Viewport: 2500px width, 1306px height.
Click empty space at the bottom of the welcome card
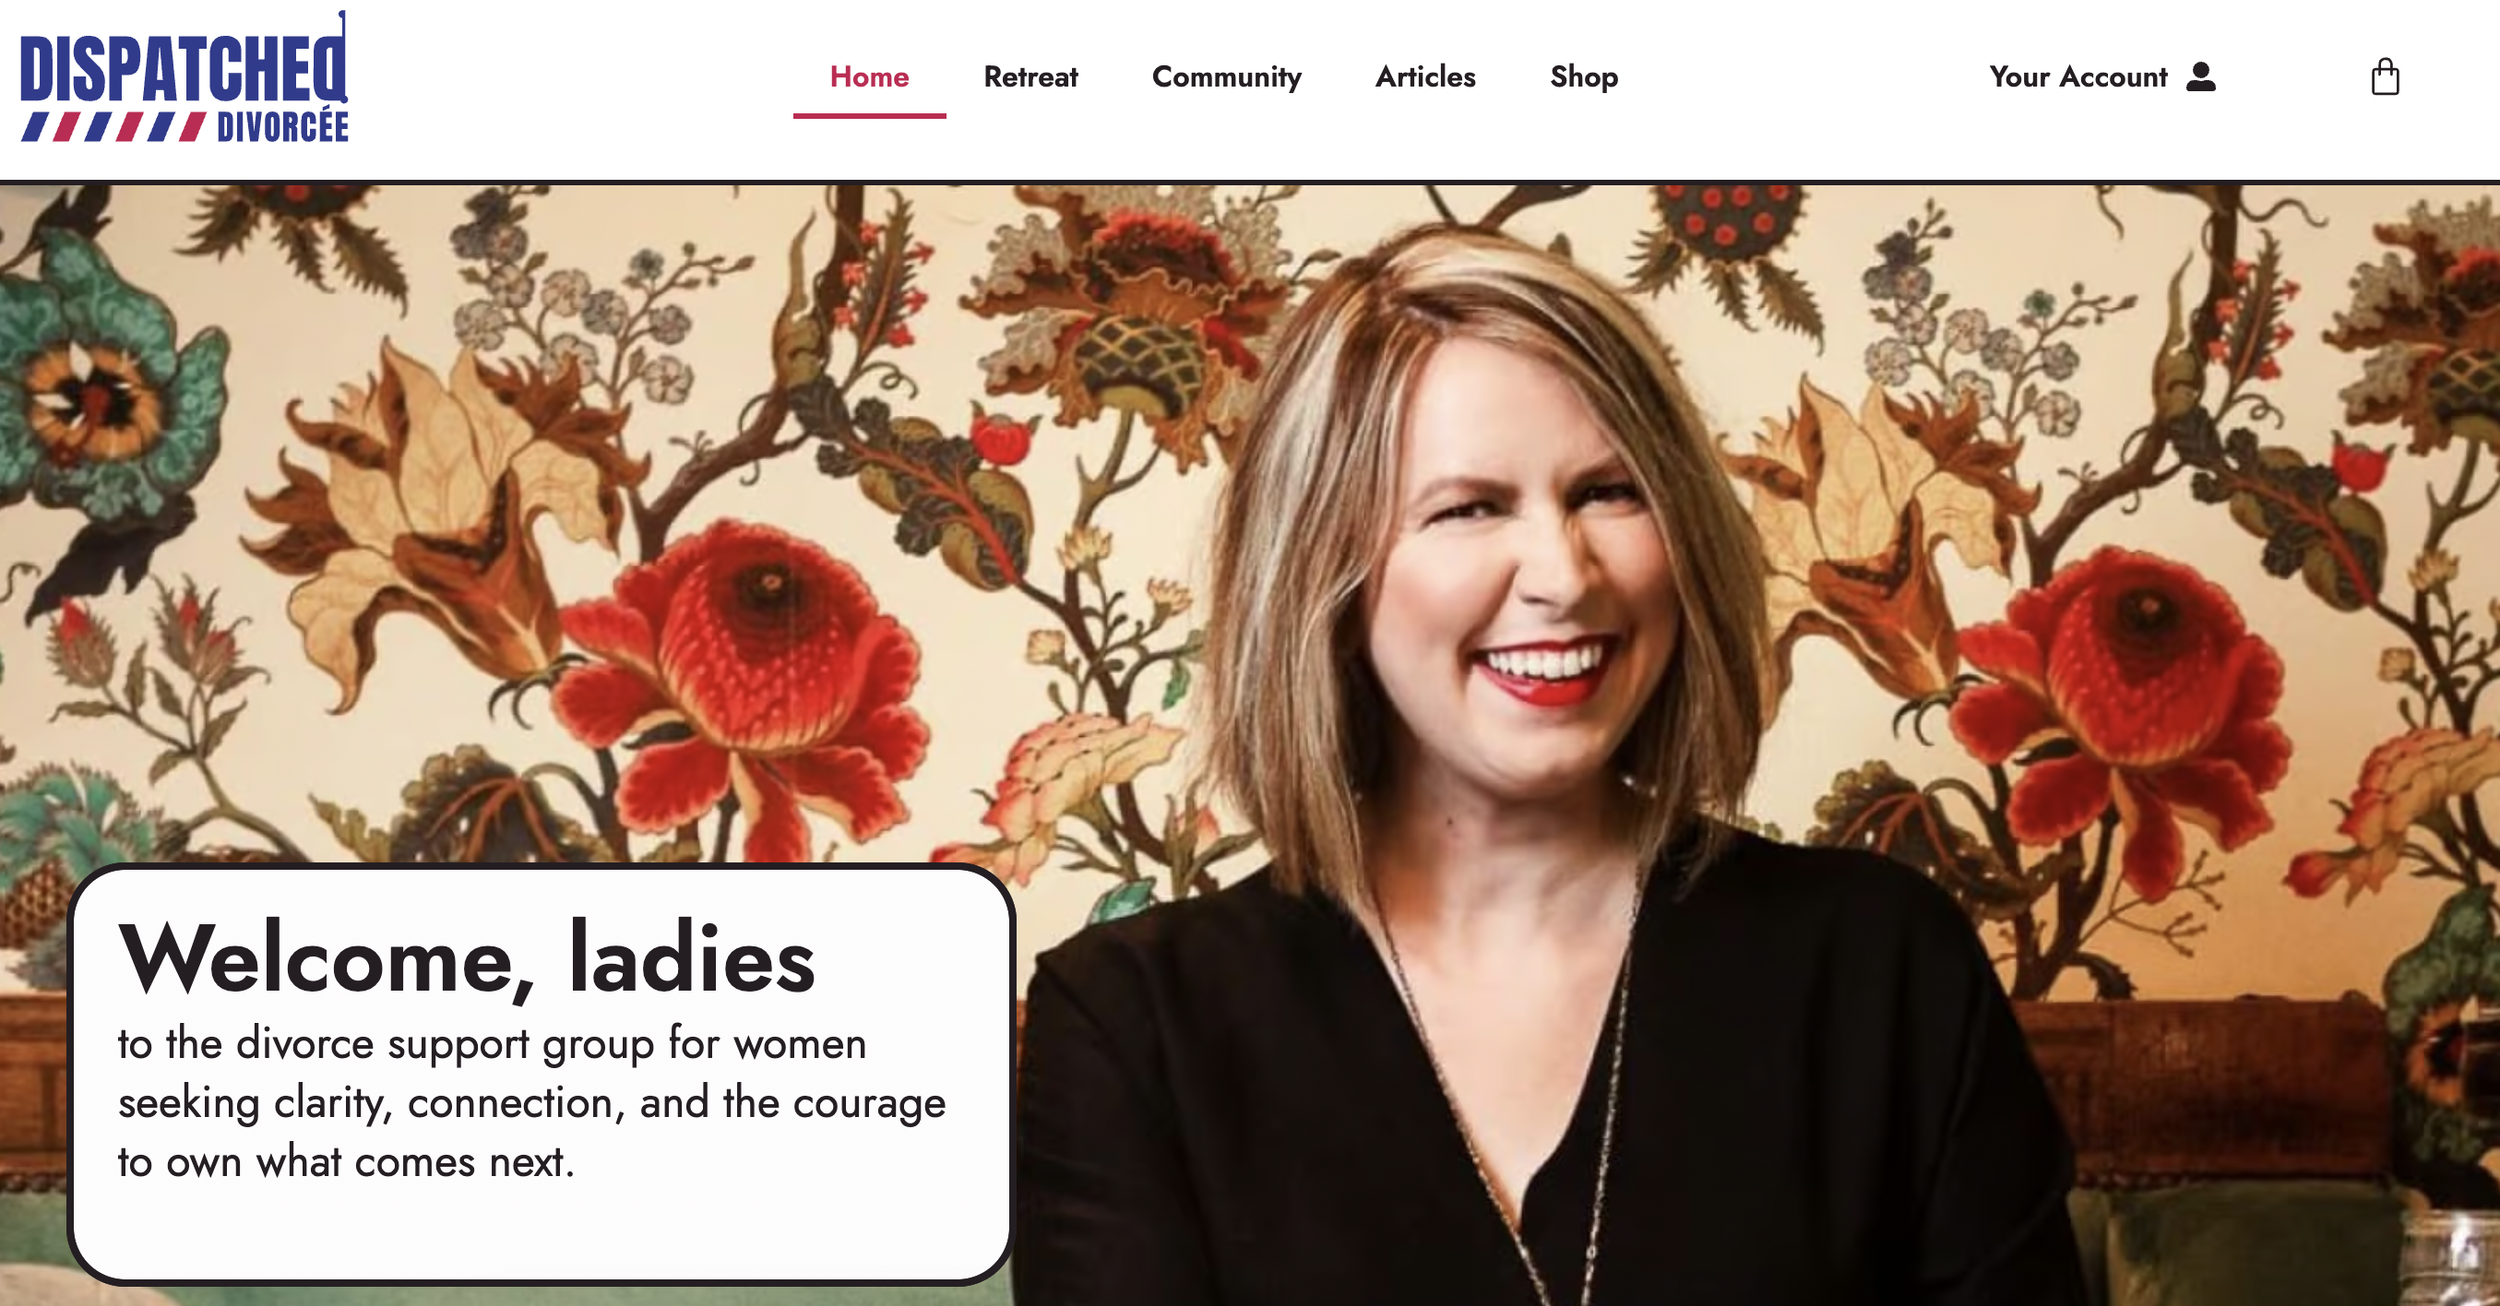pos(540,1235)
